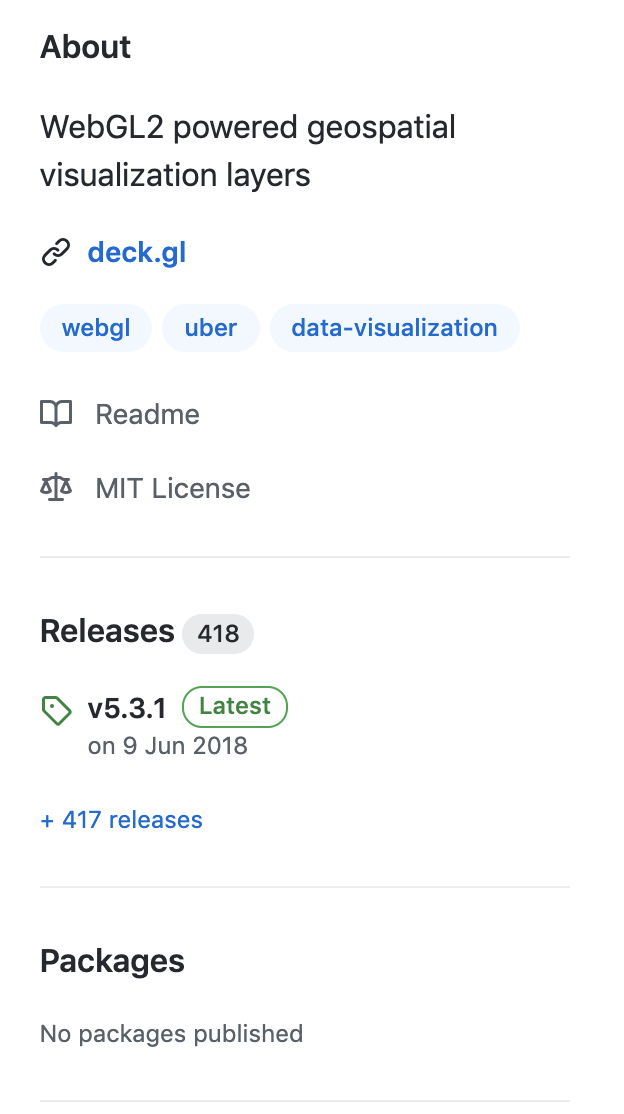
Task: Browse repositories tagged webgl
Action: pos(95,327)
